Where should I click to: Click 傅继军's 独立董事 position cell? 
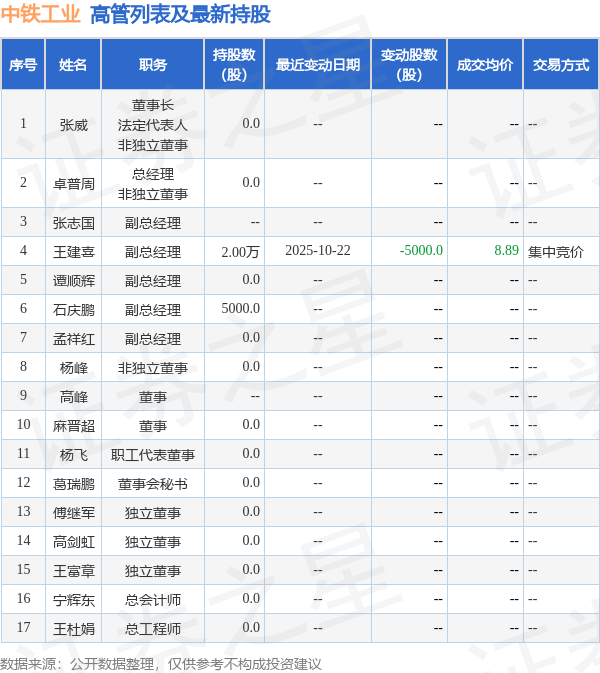153,512
